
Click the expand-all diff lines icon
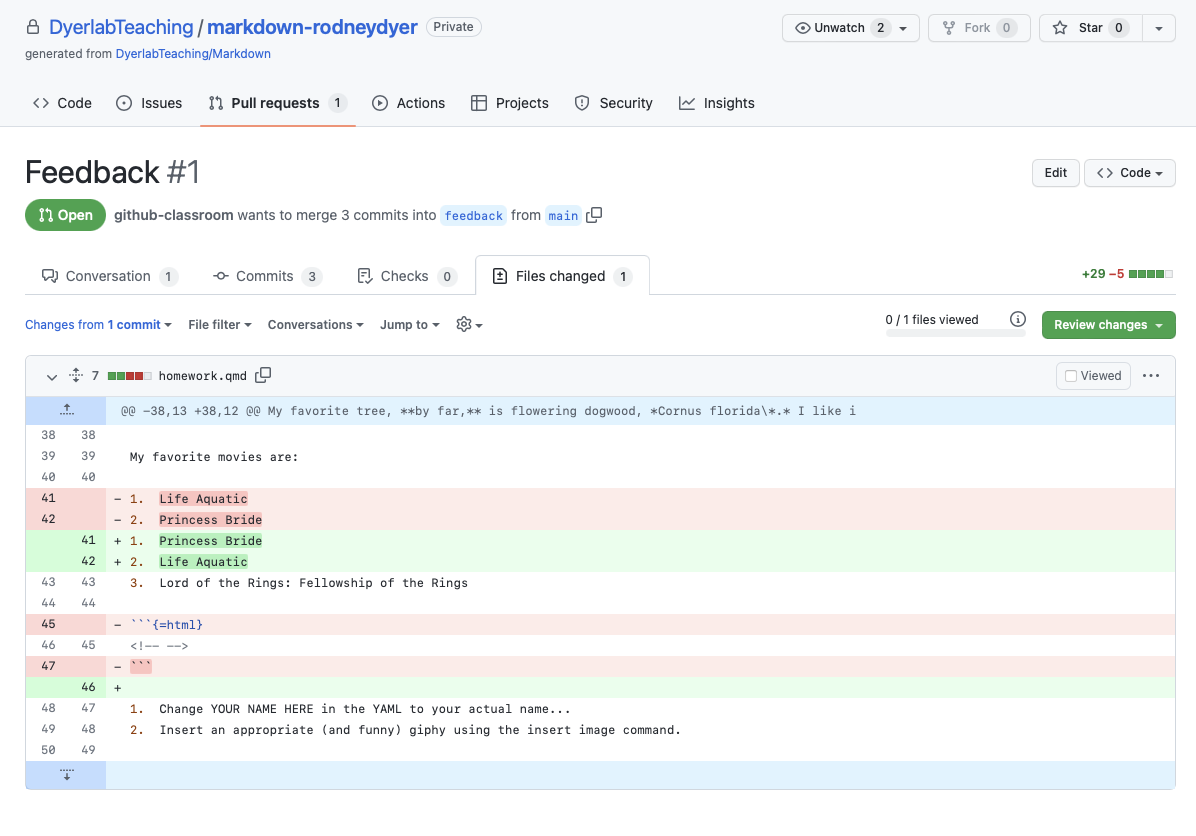pyautogui.click(x=75, y=376)
